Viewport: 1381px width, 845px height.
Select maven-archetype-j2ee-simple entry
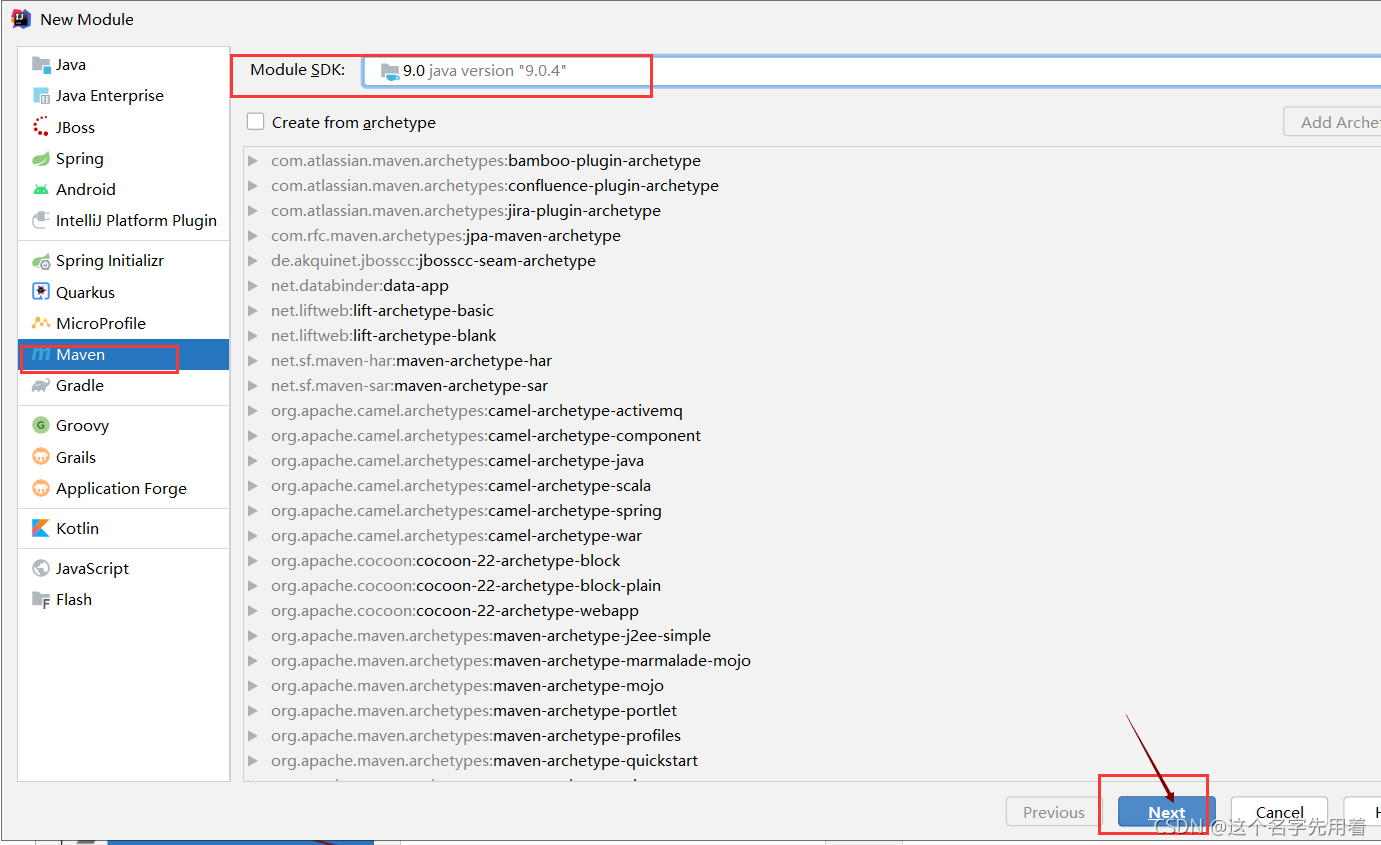[491, 635]
